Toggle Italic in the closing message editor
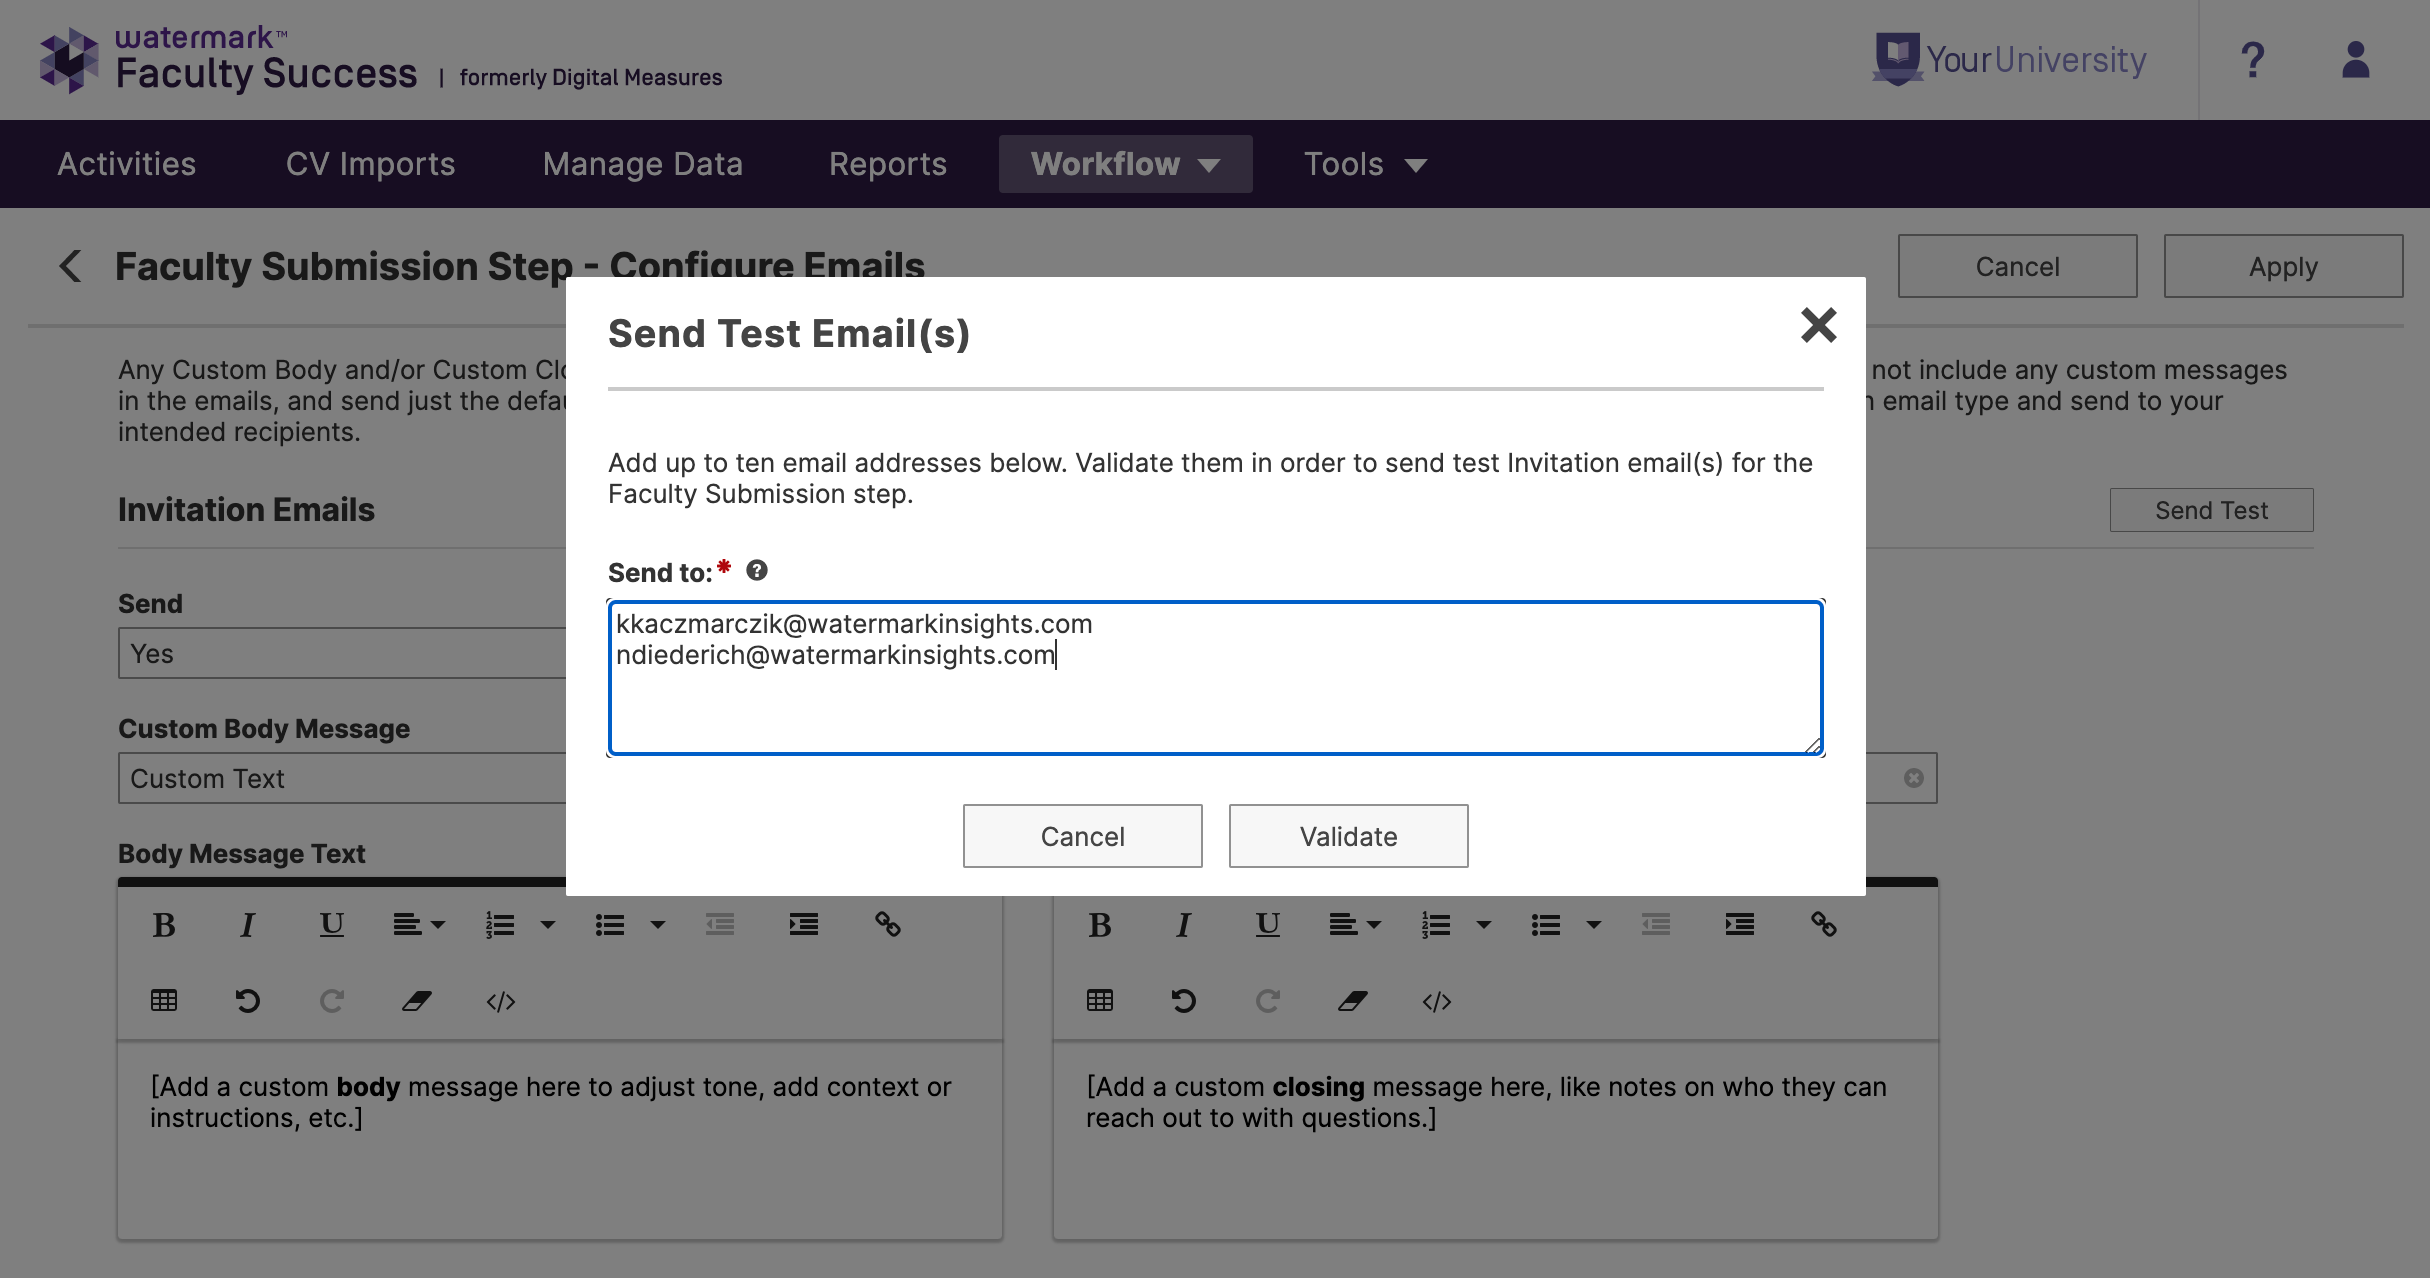This screenshot has width=2430, height=1278. pyautogui.click(x=1184, y=925)
